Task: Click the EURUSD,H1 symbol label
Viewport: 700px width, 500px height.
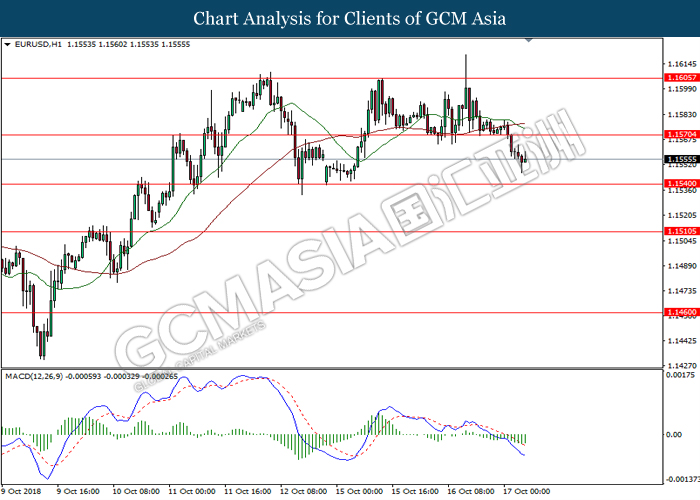Action: (x=38, y=45)
